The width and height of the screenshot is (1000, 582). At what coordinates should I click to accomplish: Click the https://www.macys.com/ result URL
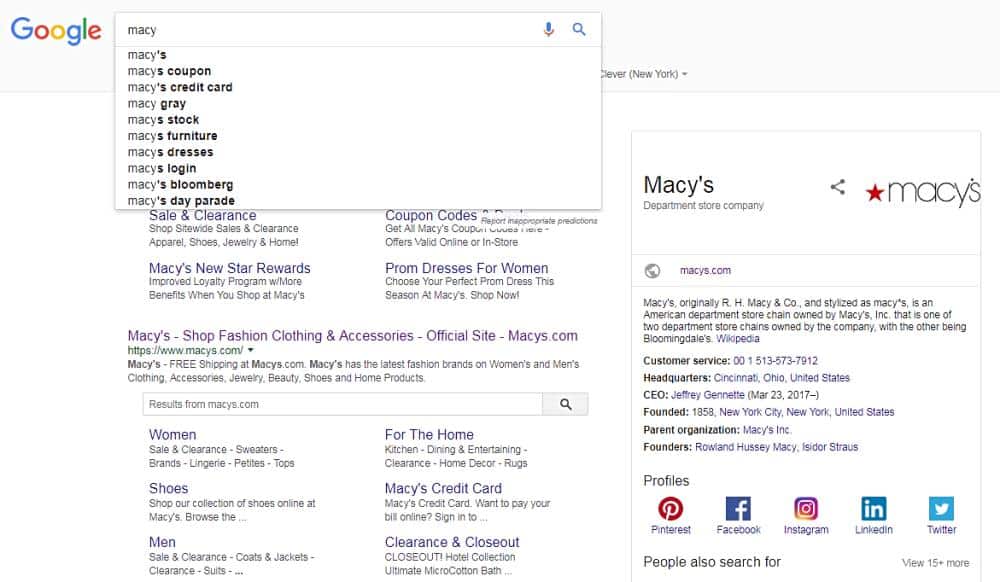click(185, 351)
